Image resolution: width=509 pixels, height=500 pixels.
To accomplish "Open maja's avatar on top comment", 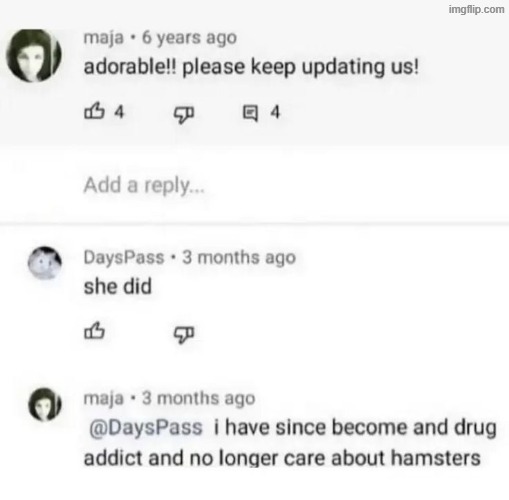I will click(x=34, y=55).
